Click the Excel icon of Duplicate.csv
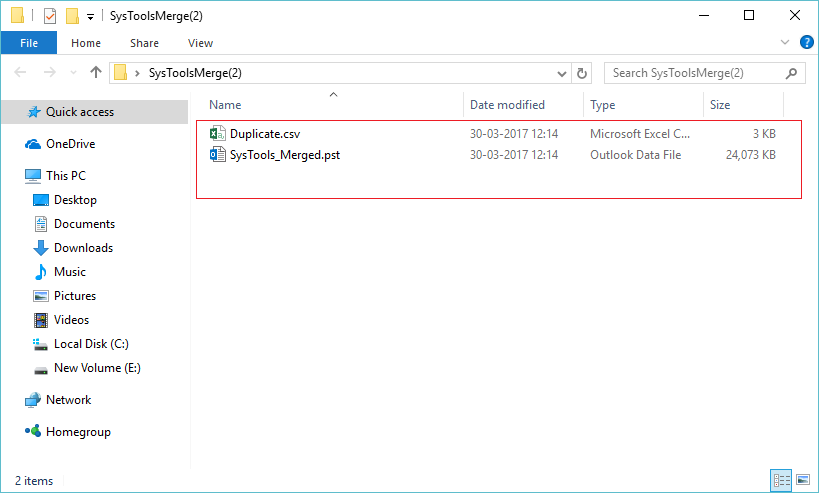This screenshot has width=819, height=493. (217, 134)
